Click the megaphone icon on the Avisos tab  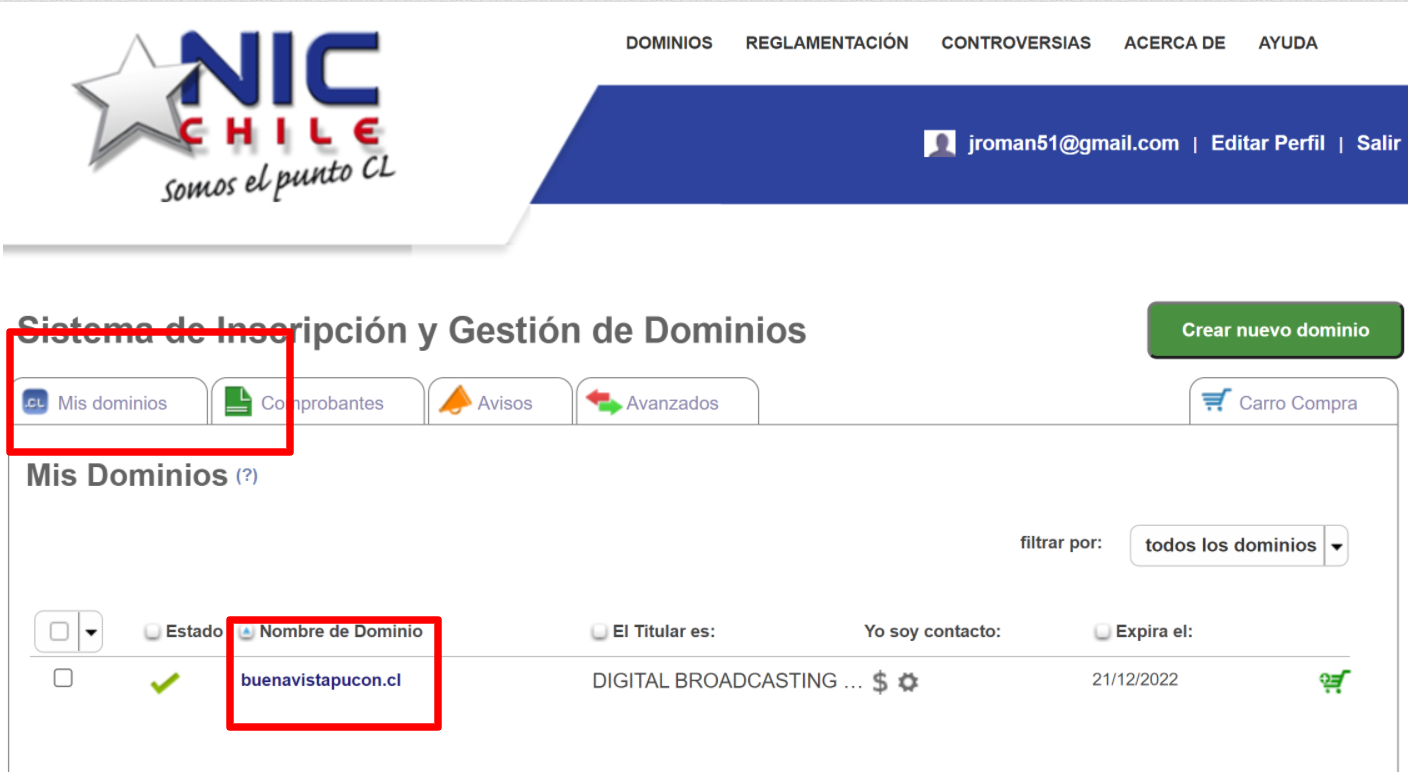click(x=456, y=401)
